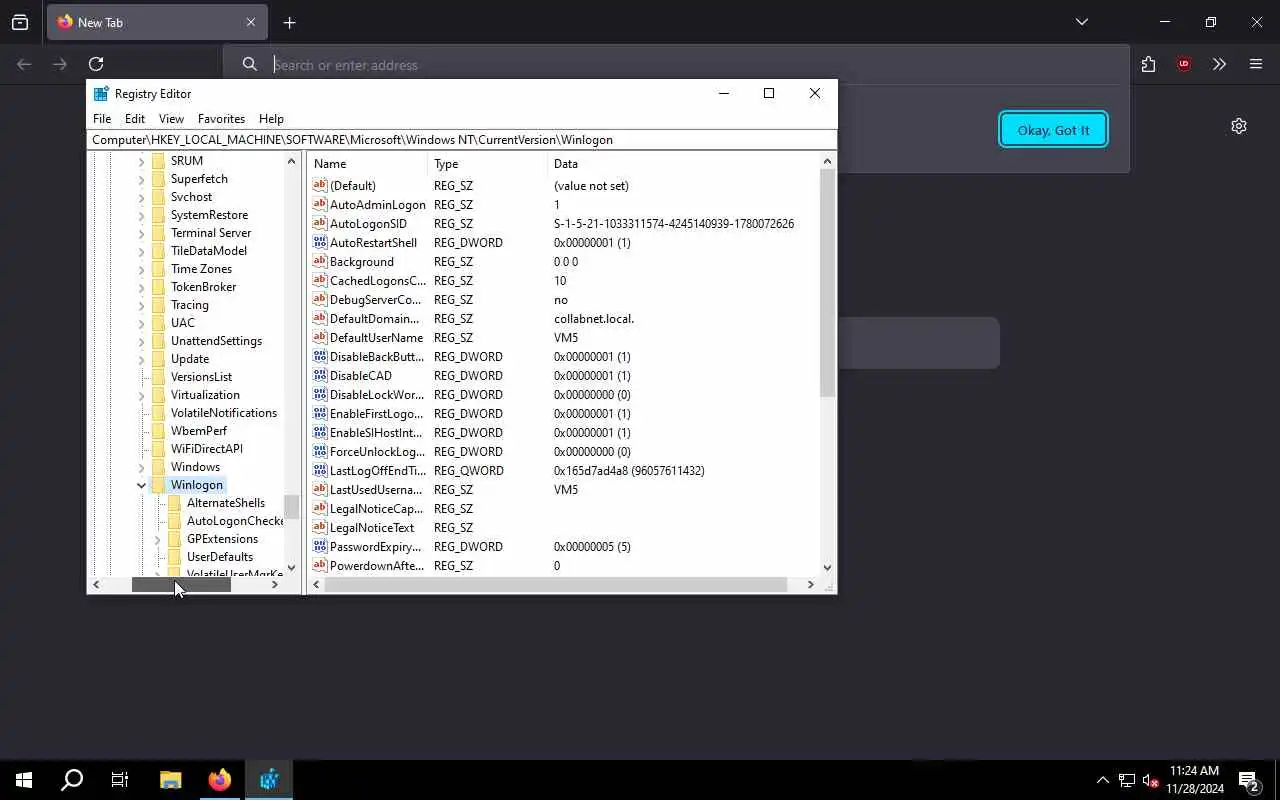Click the LastLogOffEndTi QWORD value icon
1280x800 pixels.
point(320,470)
